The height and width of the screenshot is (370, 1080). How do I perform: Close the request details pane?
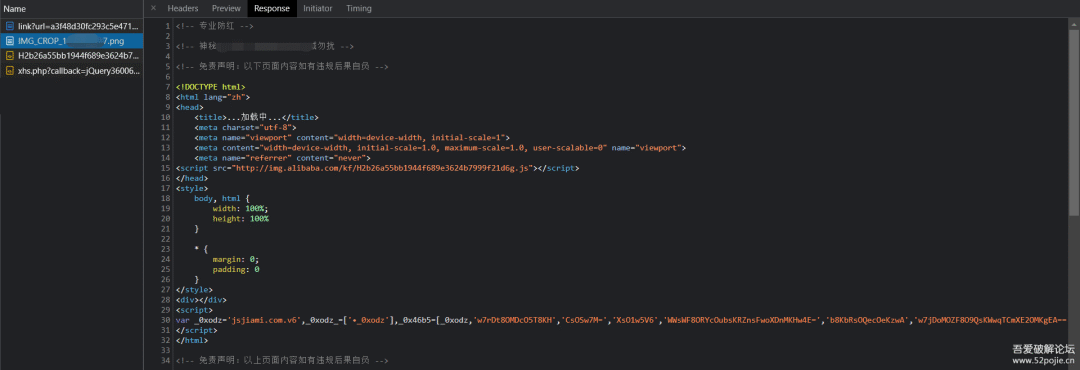(x=153, y=8)
